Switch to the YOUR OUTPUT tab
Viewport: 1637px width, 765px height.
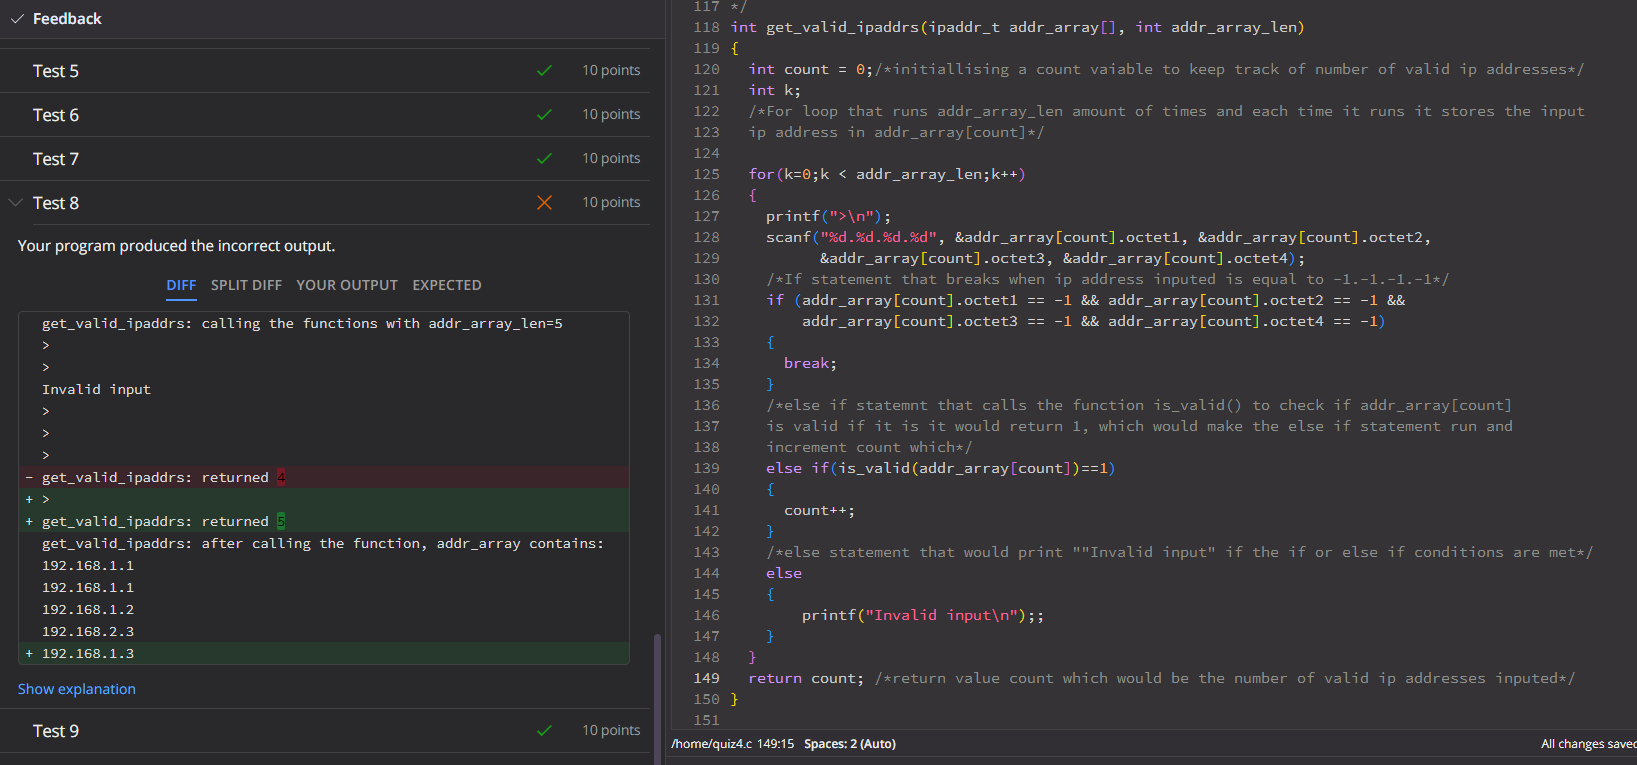pyautogui.click(x=347, y=285)
